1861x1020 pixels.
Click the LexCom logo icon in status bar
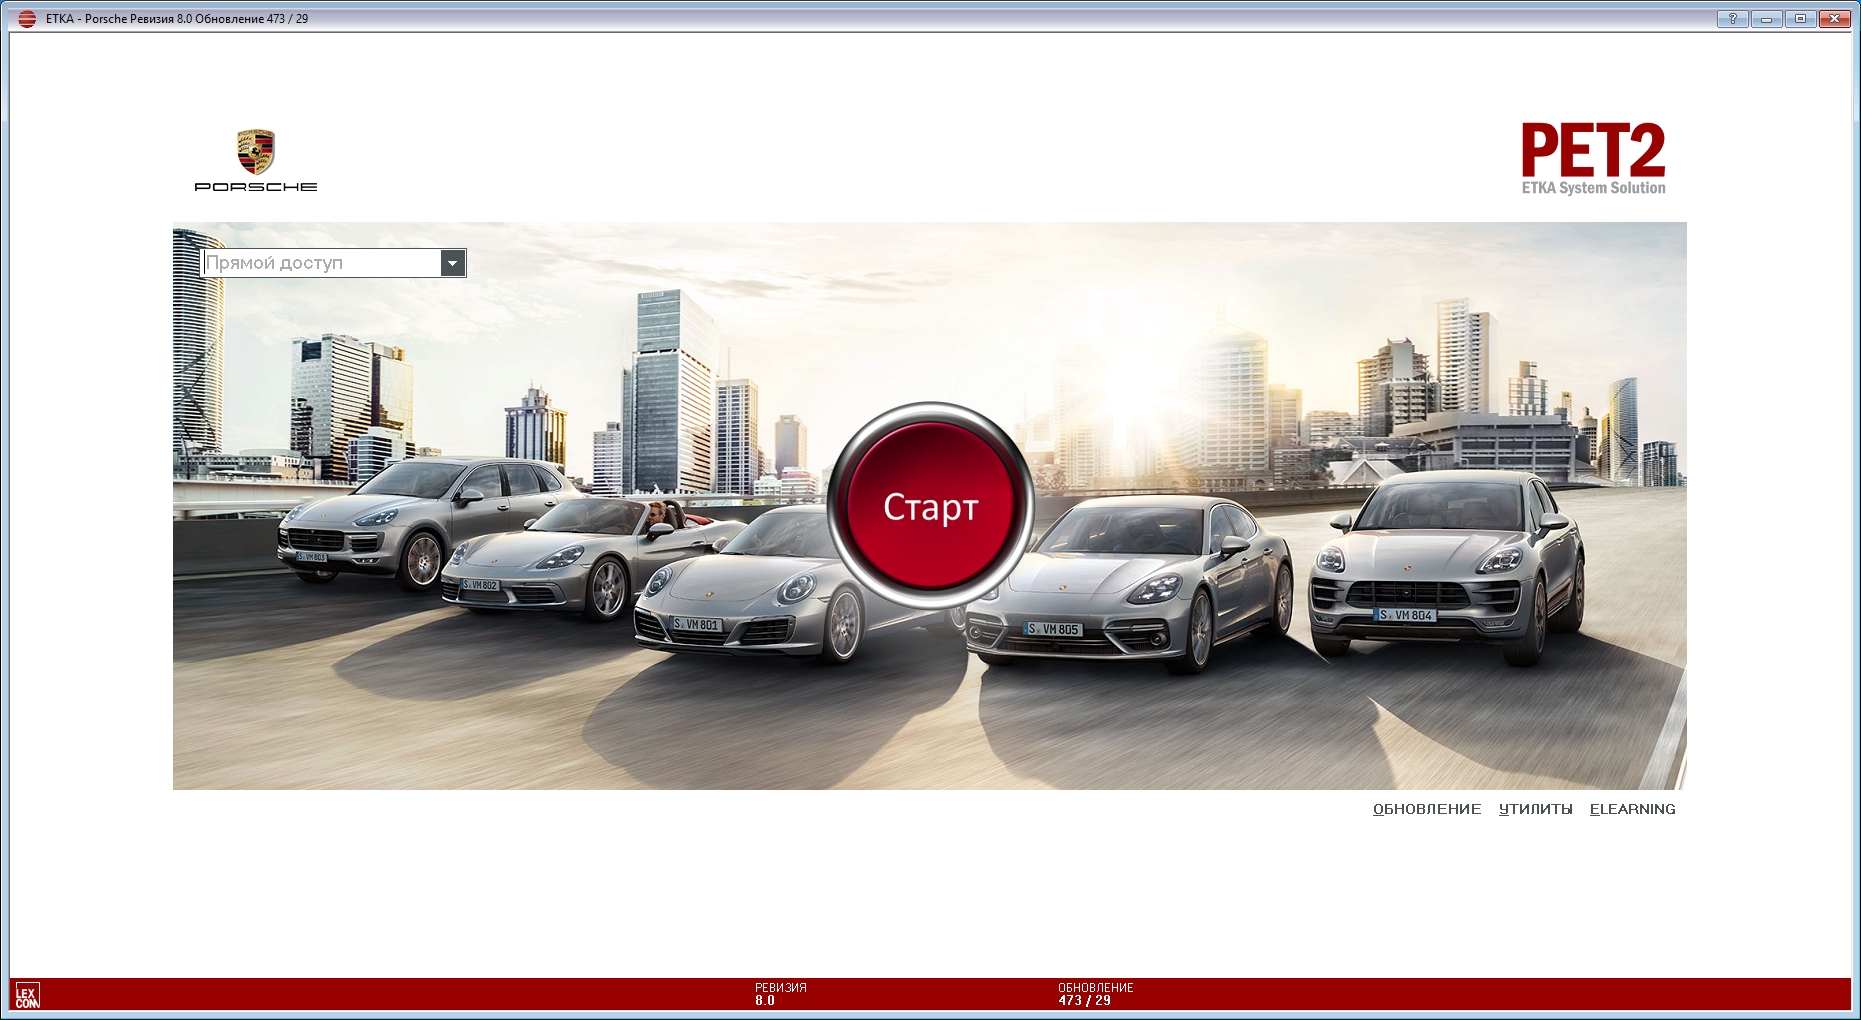27,996
